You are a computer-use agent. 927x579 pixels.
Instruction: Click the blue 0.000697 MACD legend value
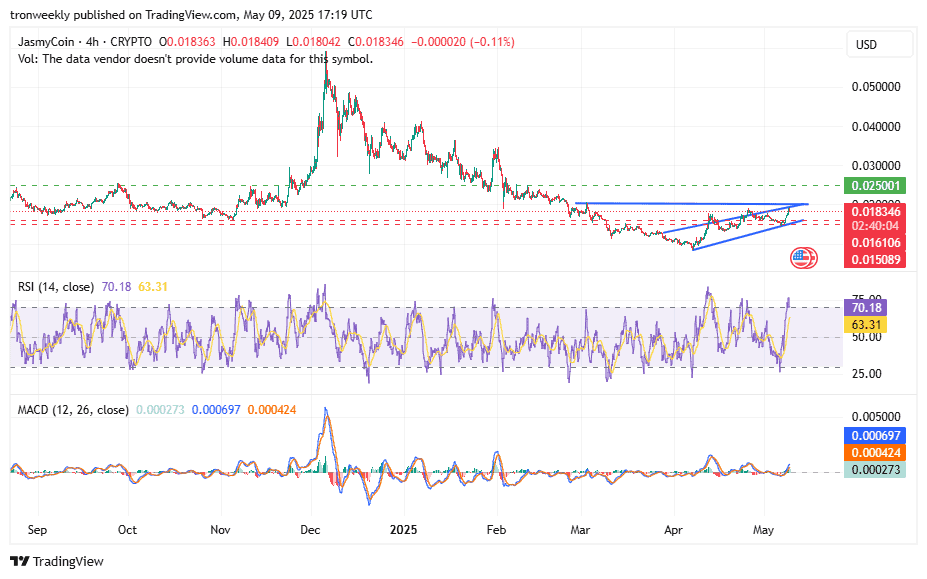pos(216,410)
